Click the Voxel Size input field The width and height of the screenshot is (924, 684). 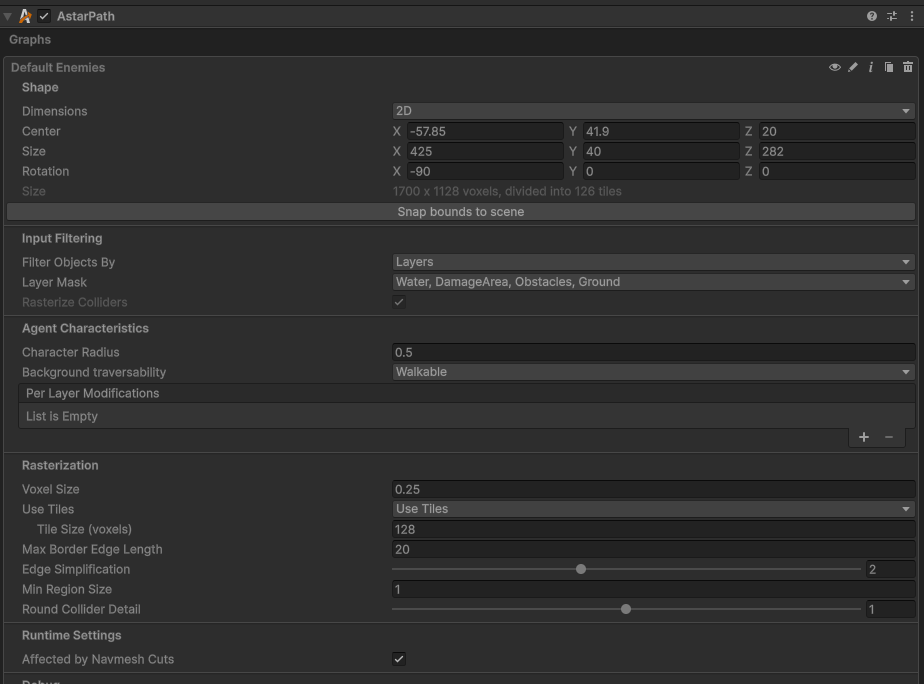[x=653, y=489]
